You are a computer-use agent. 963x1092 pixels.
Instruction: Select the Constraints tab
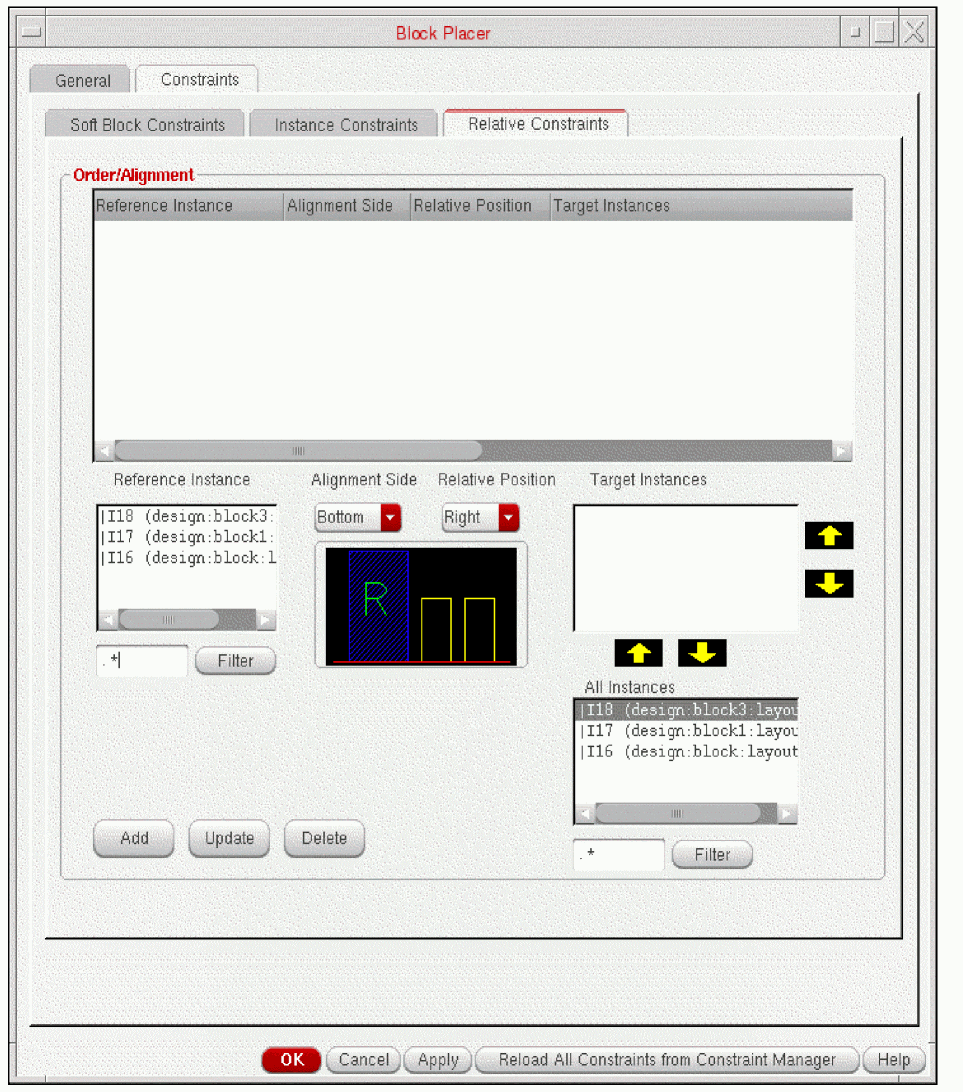(x=199, y=79)
